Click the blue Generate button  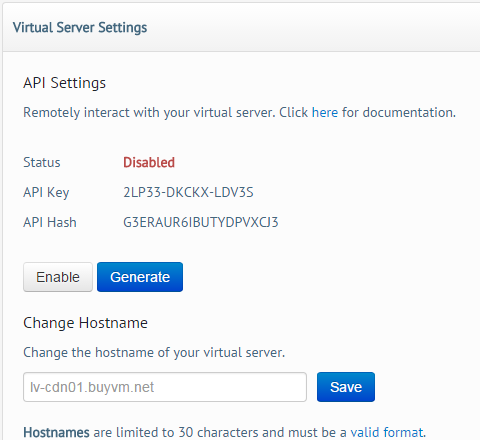(140, 277)
